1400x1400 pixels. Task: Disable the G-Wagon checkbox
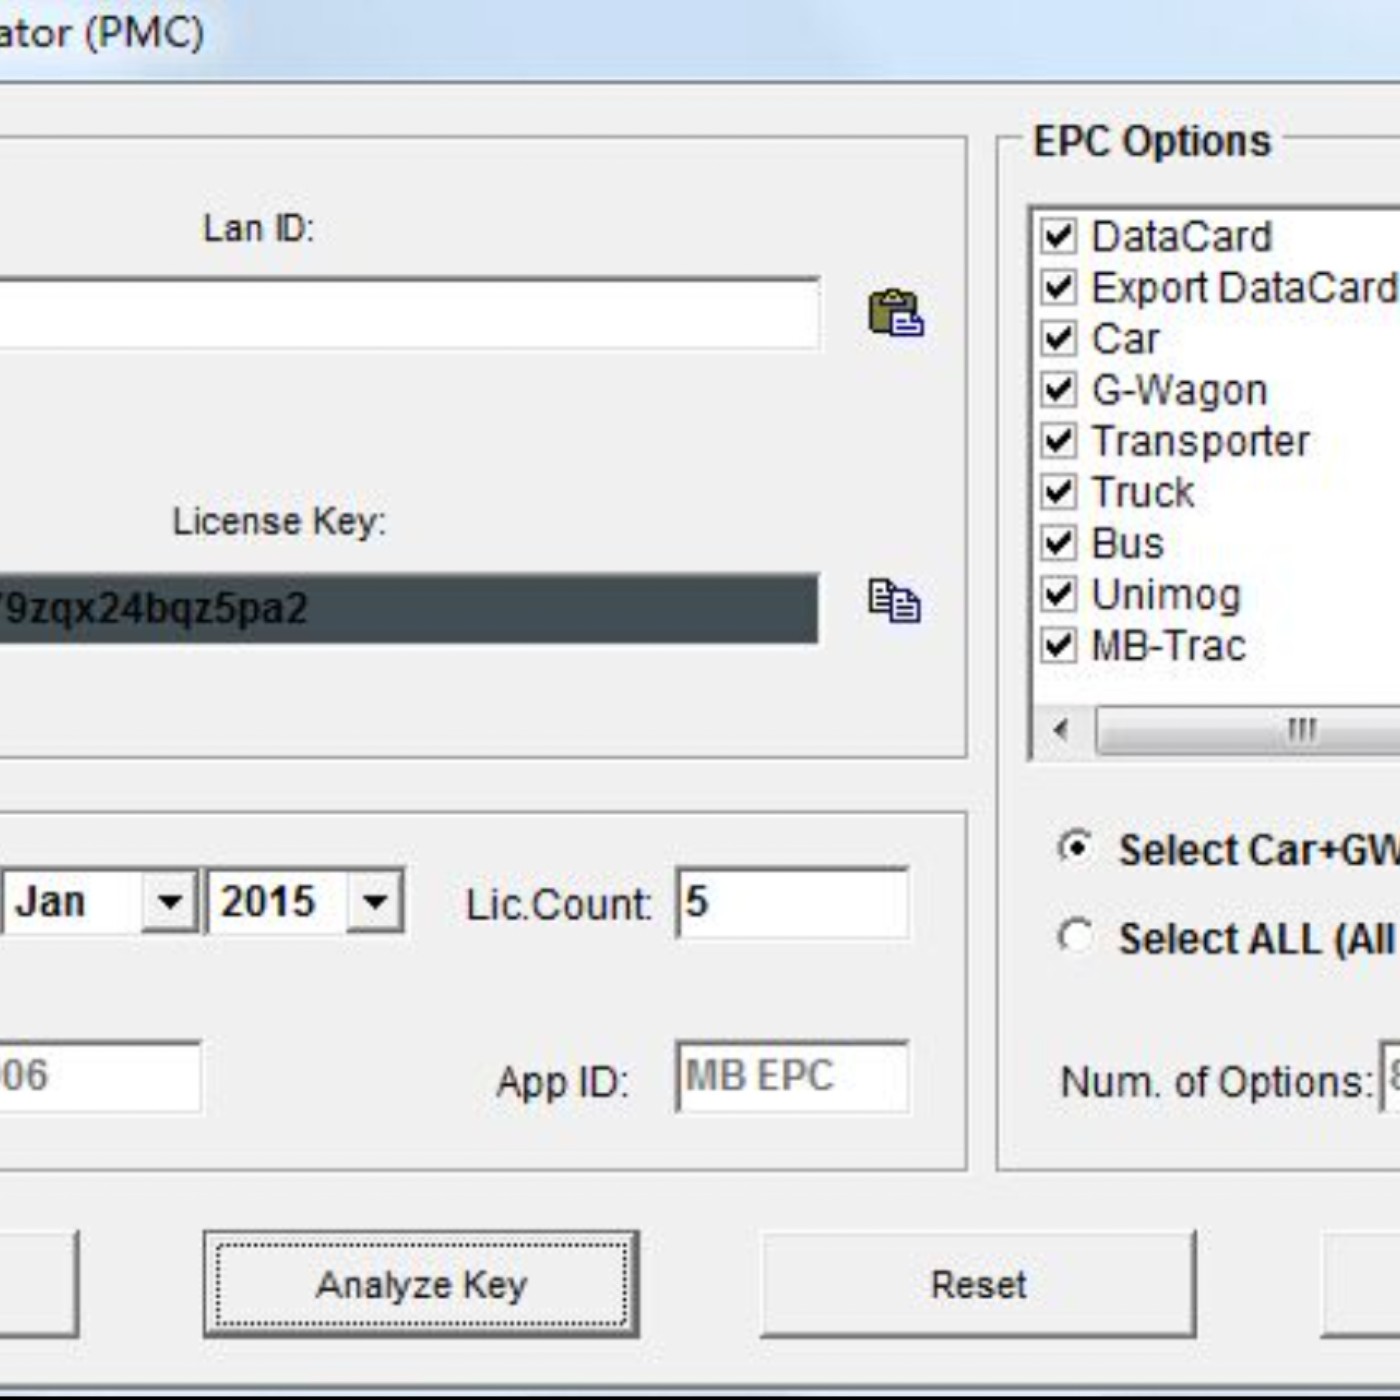click(1058, 390)
